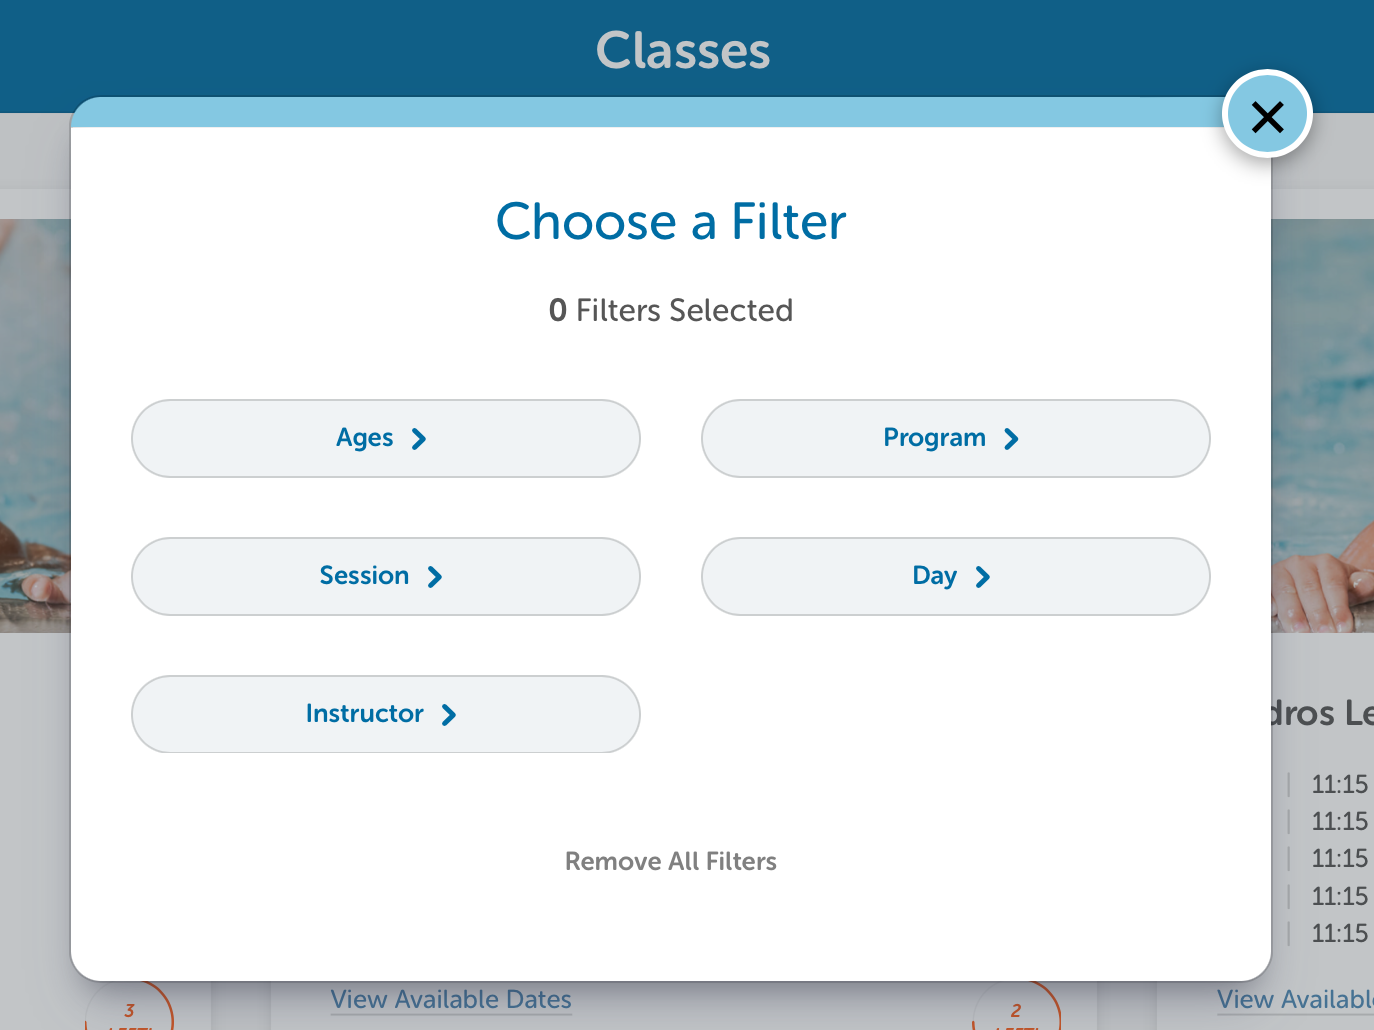Screen dimensions: 1374x1030
Task: Expand the Day filter list
Action: [x=956, y=577]
